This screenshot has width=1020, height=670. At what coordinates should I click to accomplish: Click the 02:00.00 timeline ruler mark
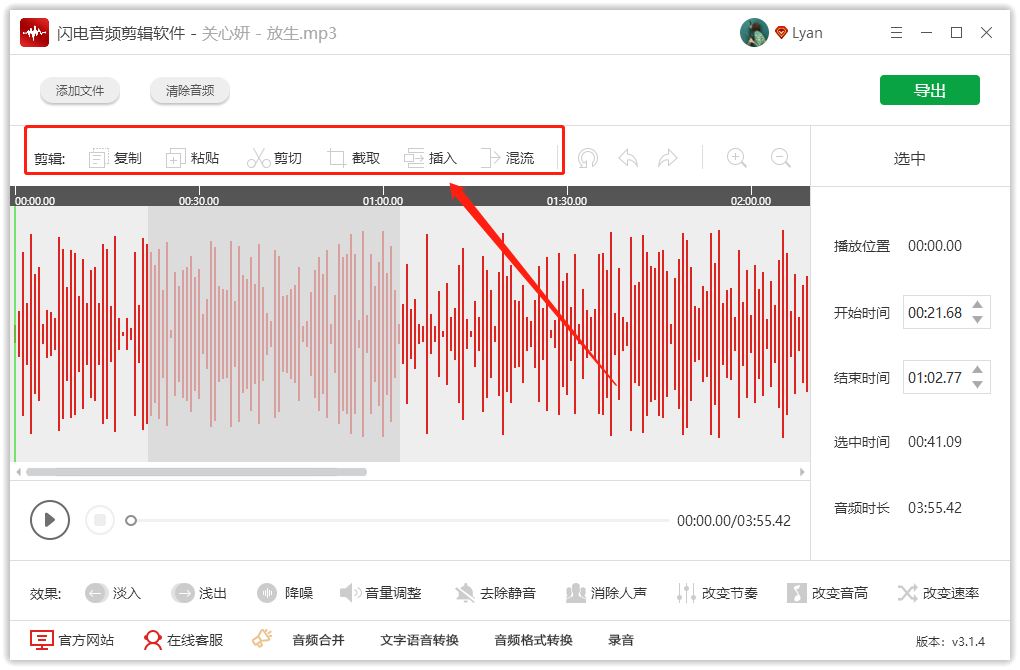pos(751,201)
